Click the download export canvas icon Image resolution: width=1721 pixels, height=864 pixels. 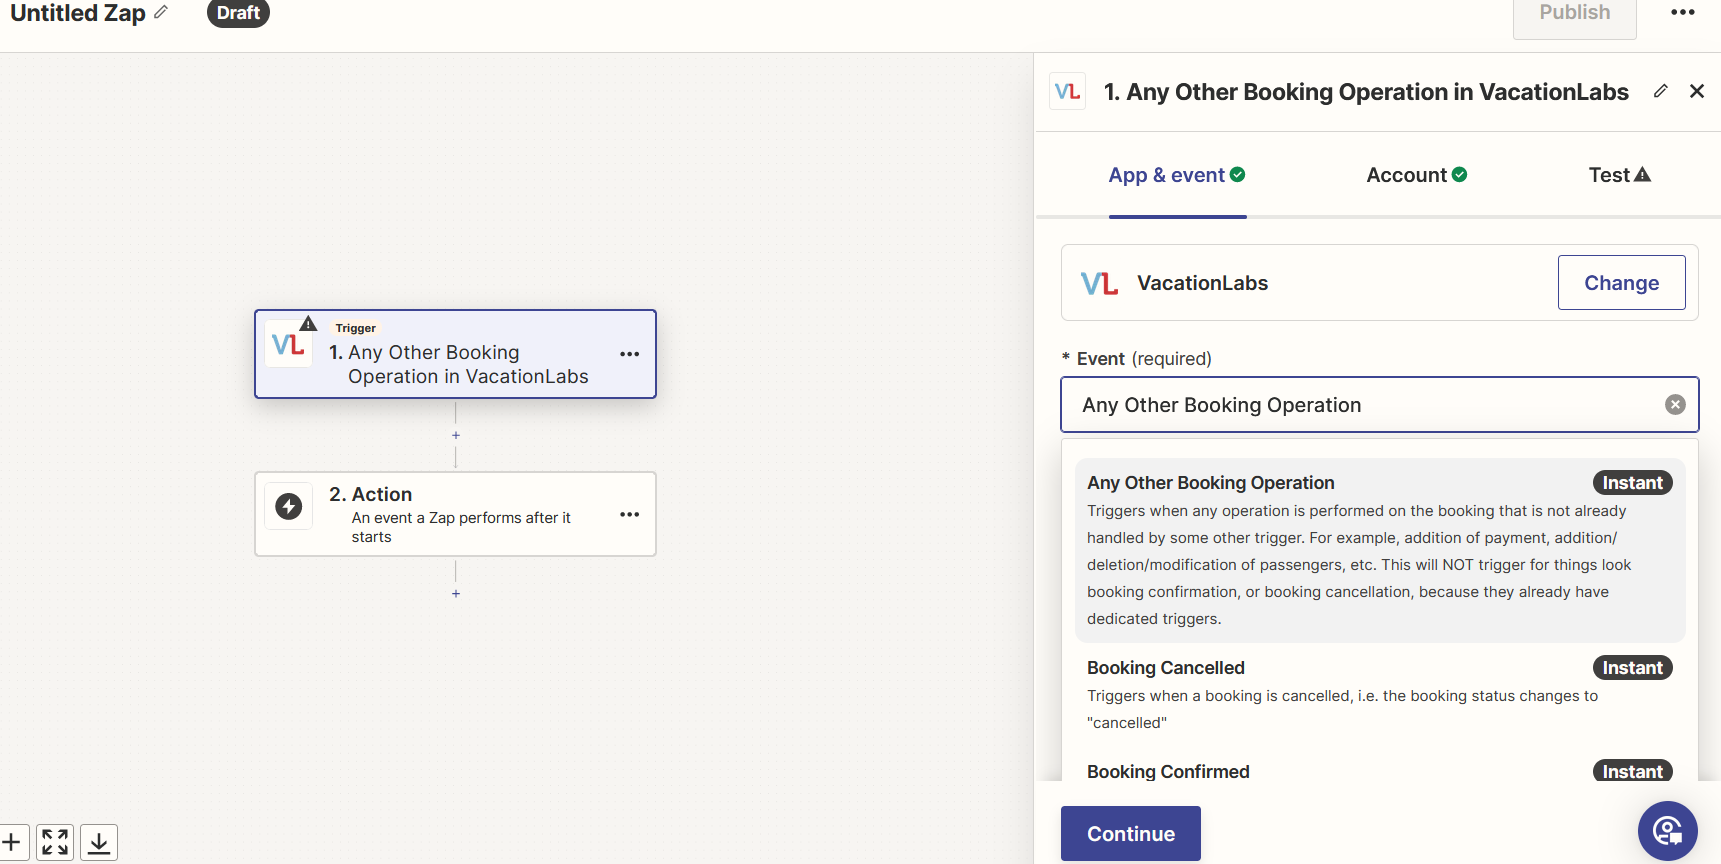[99, 842]
